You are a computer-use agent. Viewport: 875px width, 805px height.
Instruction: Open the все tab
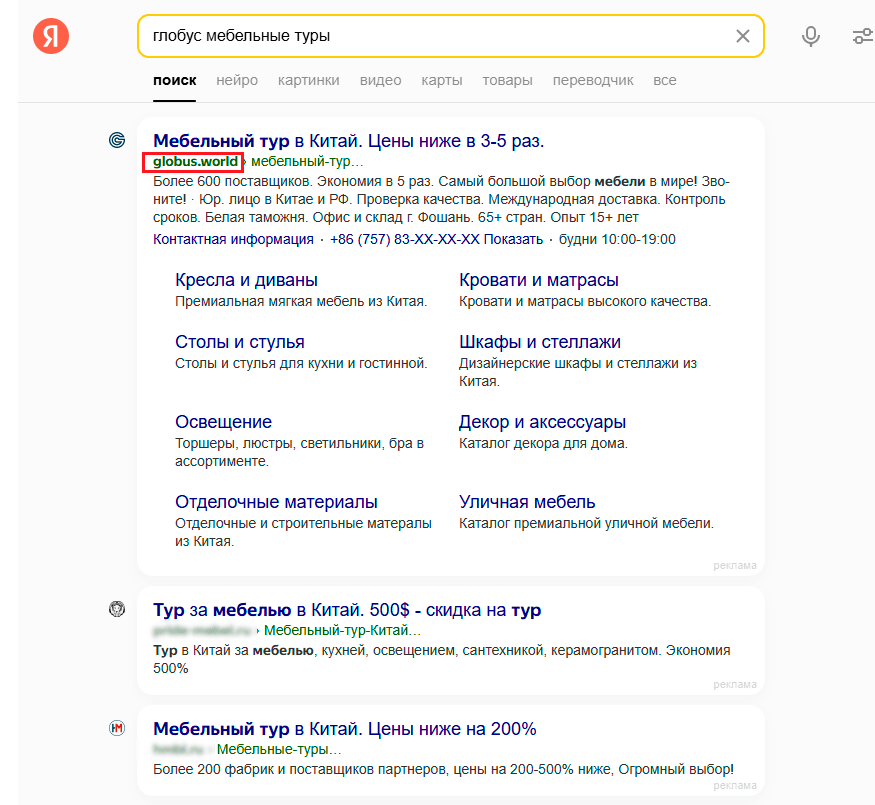[665, 80]
